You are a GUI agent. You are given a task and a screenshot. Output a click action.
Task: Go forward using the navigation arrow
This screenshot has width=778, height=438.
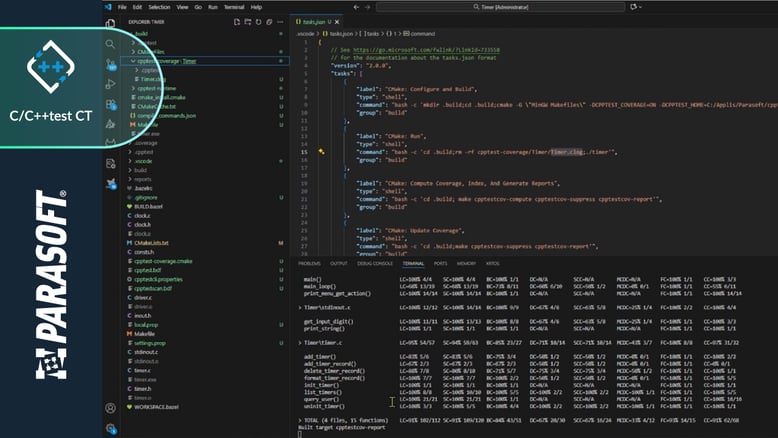pyautogui.click(x=368, y=7)
